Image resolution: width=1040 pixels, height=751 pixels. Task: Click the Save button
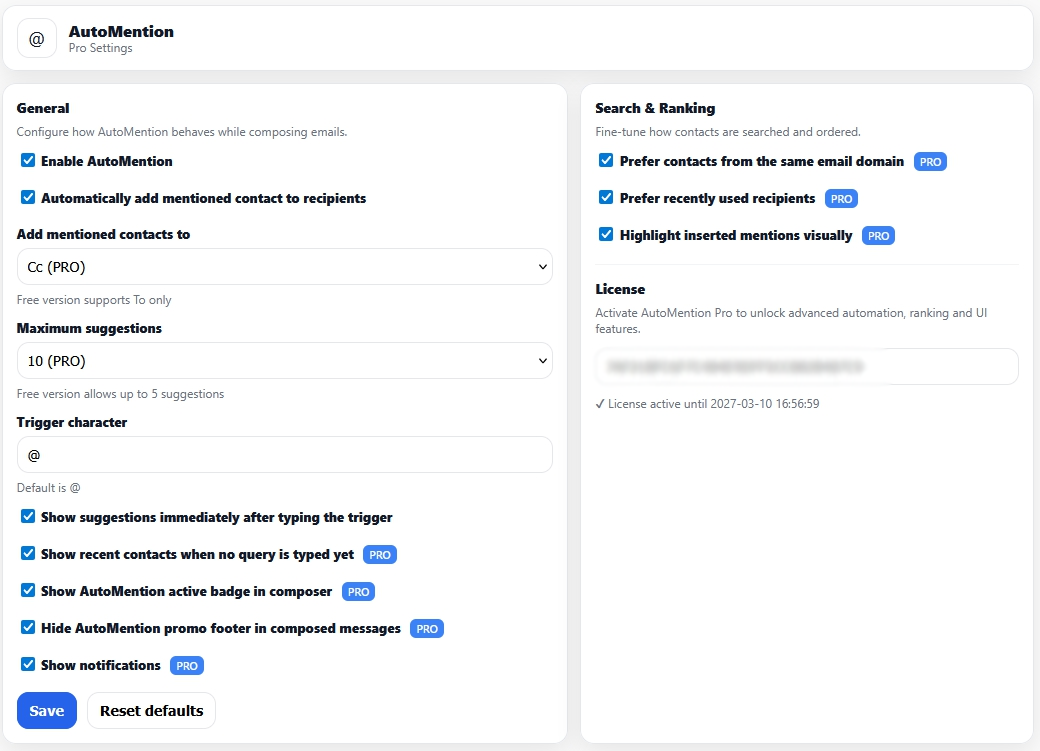(x=46, y=710)
